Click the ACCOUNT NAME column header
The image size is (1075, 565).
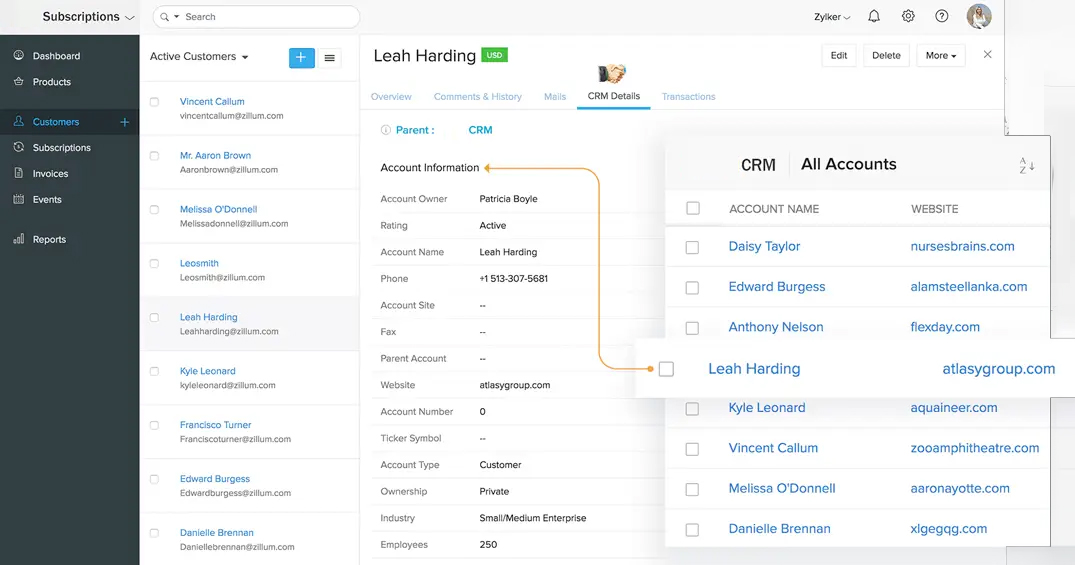pyautogui.click(x=774, y=208)
